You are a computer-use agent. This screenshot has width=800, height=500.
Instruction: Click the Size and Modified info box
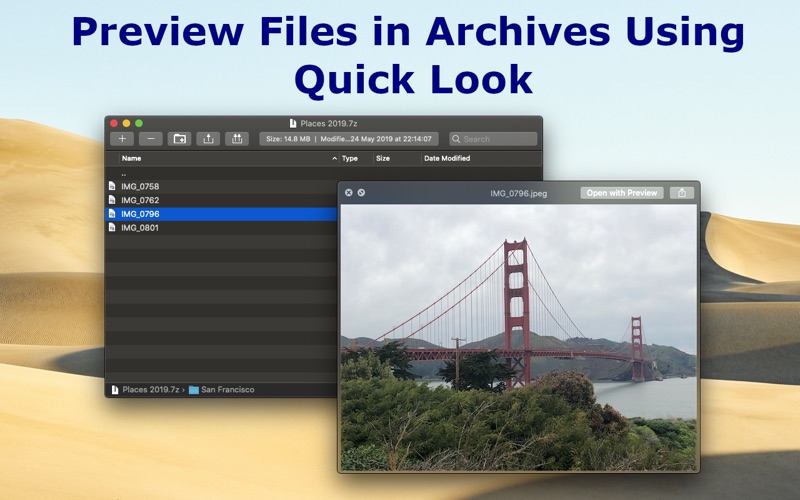point(349,139)
